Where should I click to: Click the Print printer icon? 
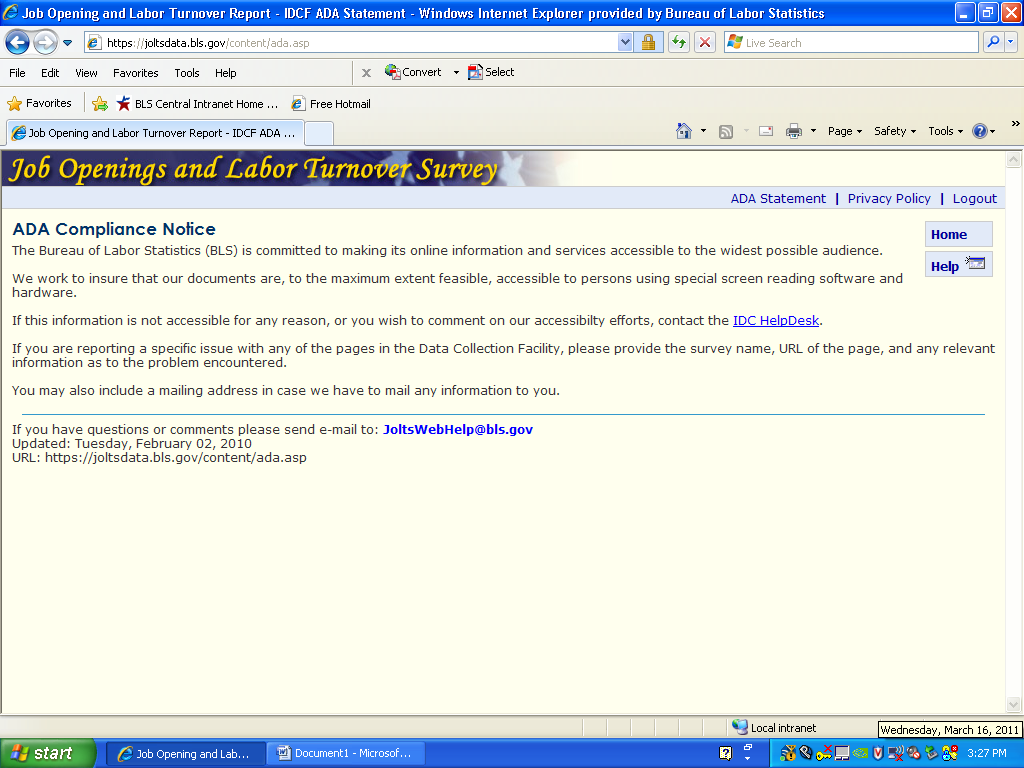tap(793, 131)
